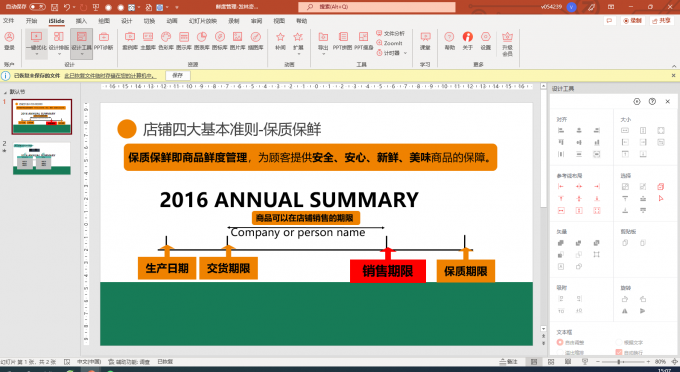Open the PPT拼图 tool
This screenshot has height=372, width=680.
(x=343, y=41)
